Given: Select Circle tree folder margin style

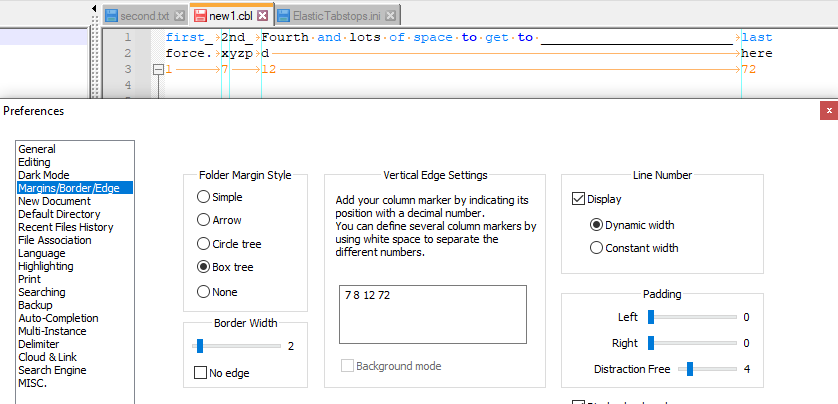Looking at the screenshot, I should [204, 244].
